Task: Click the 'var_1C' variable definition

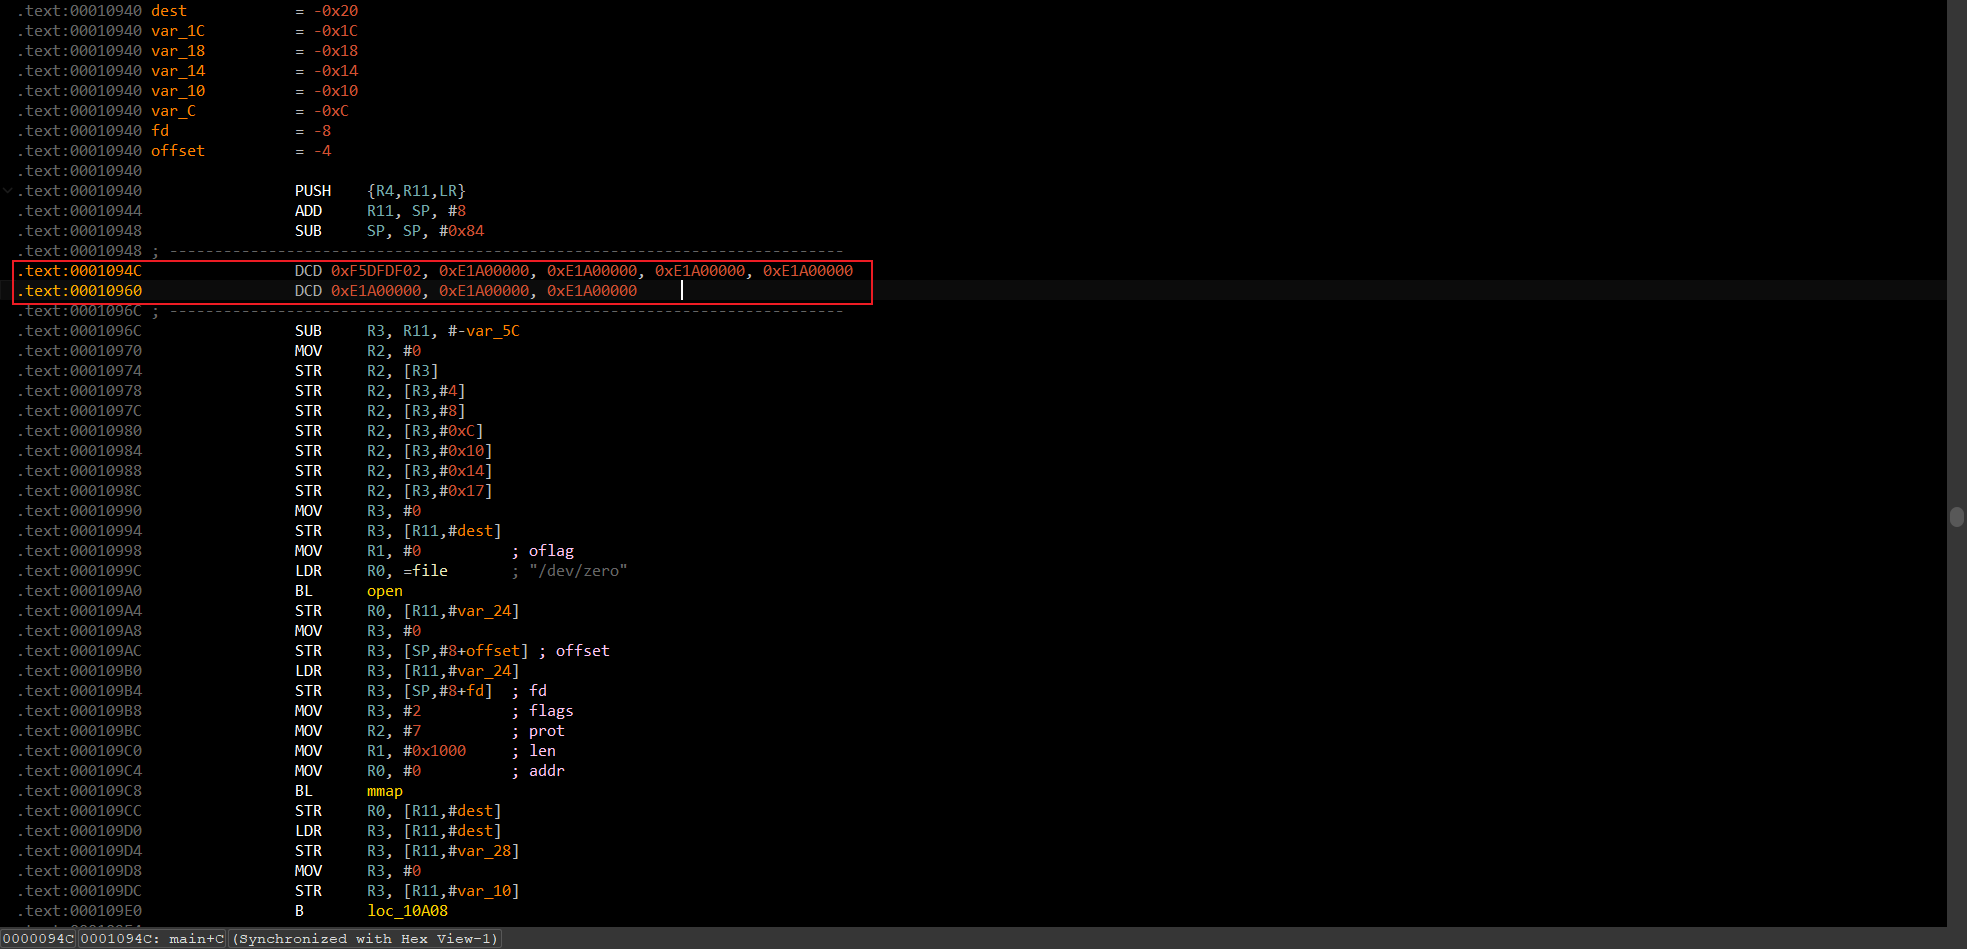Action: (178, 31)
